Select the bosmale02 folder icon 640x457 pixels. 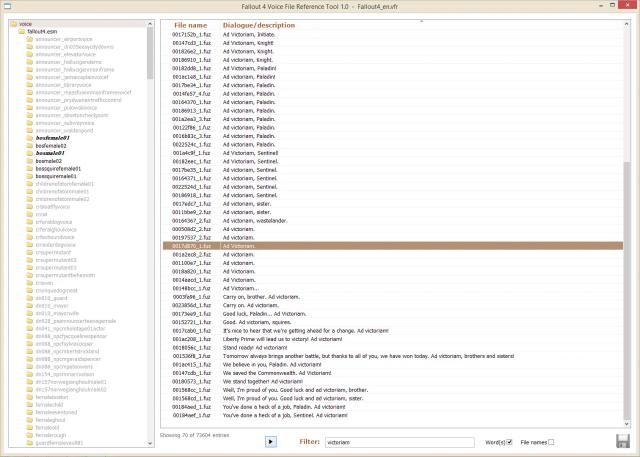tap(29, 161)
